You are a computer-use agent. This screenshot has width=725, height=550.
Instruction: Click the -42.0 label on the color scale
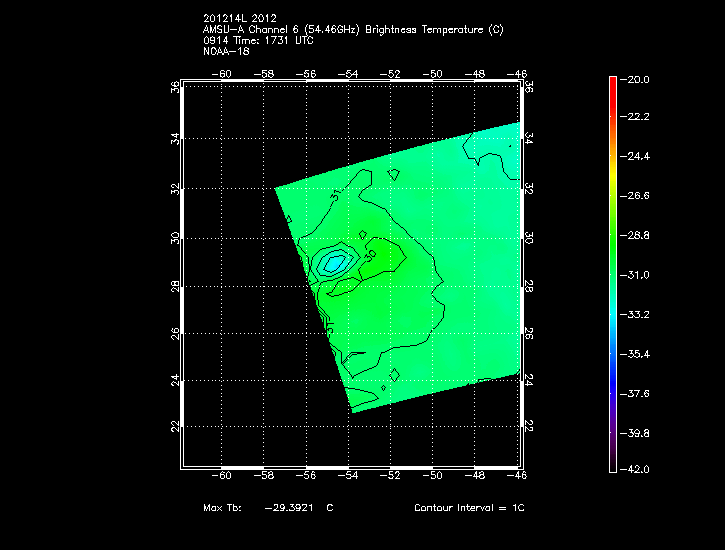click(x=637, y=468)
